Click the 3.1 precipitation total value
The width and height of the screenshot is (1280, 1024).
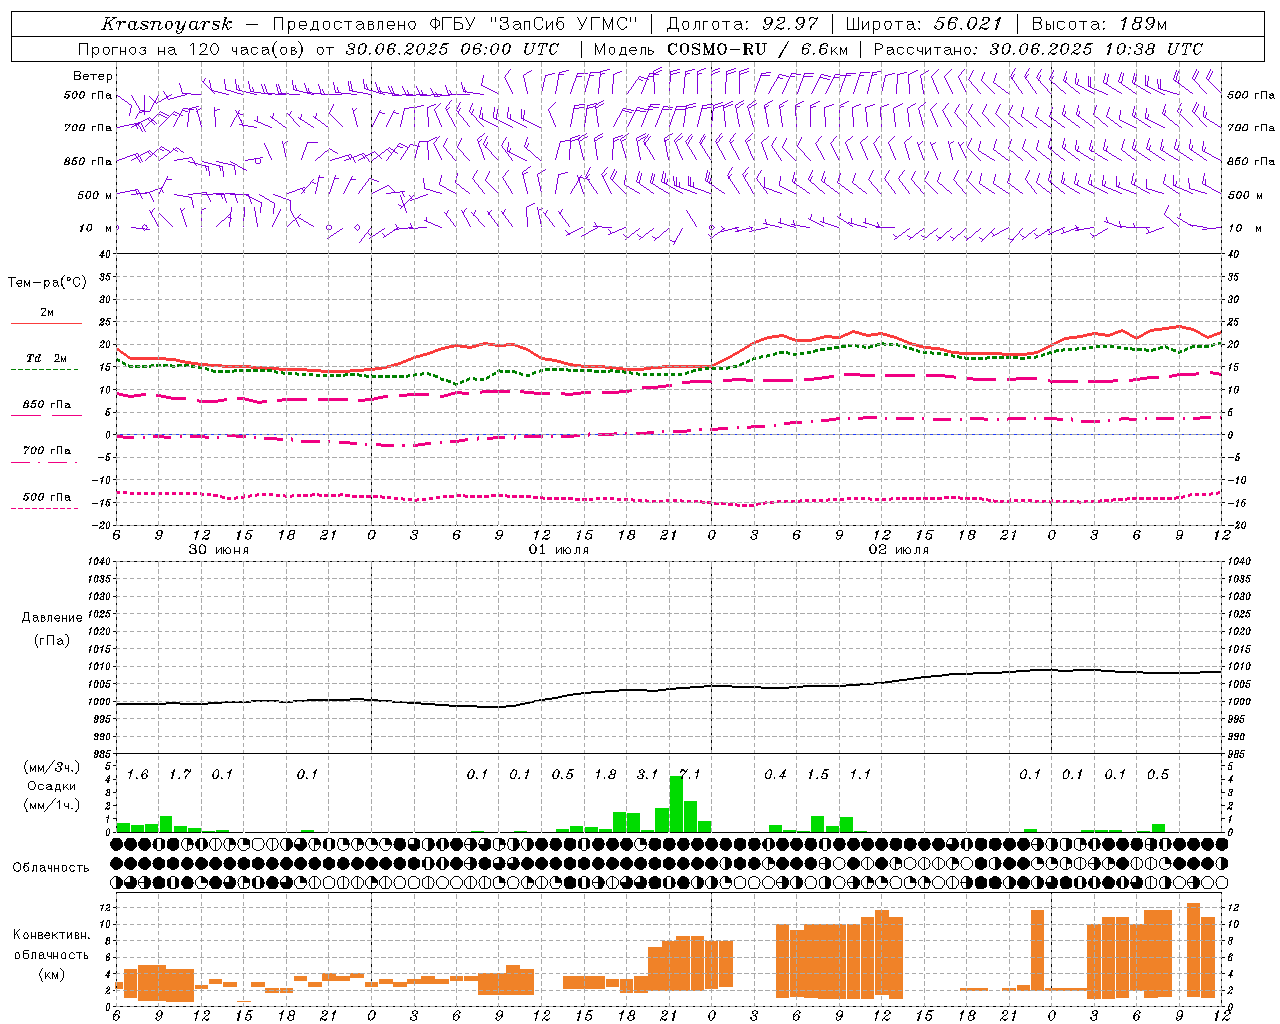pos(647,774)
